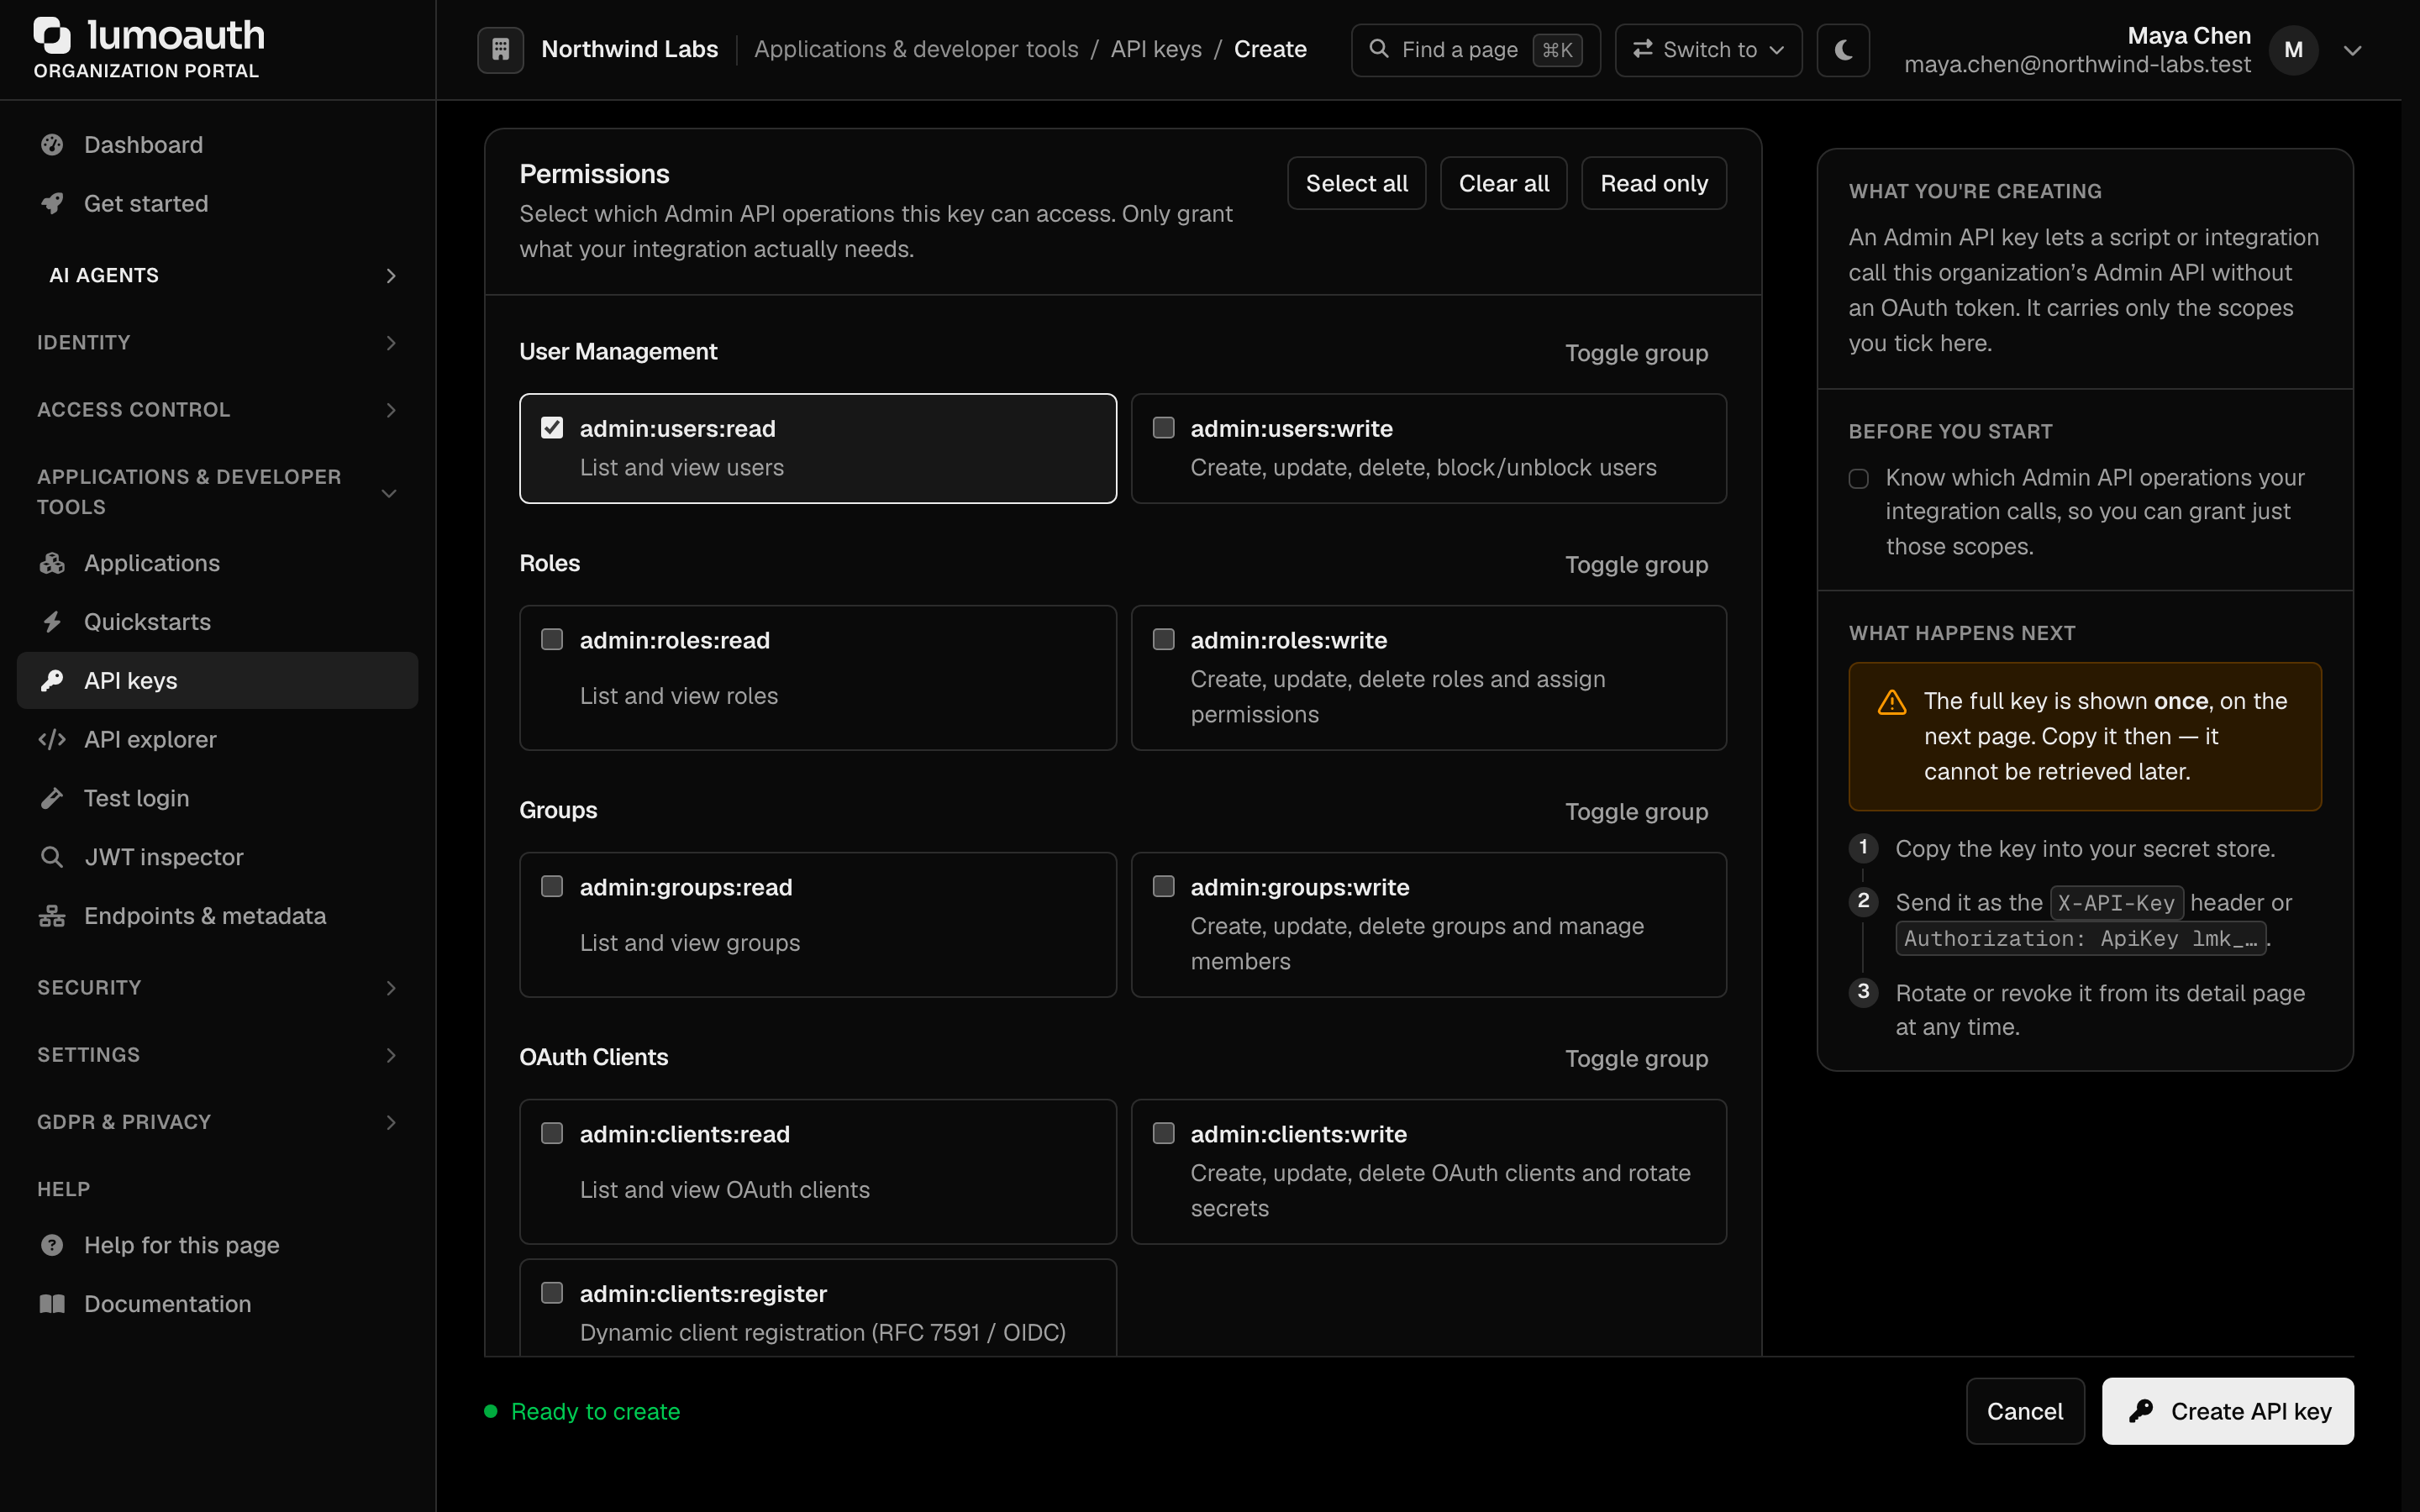Click the JWT inspector magnifier icon

coord(52,857)
